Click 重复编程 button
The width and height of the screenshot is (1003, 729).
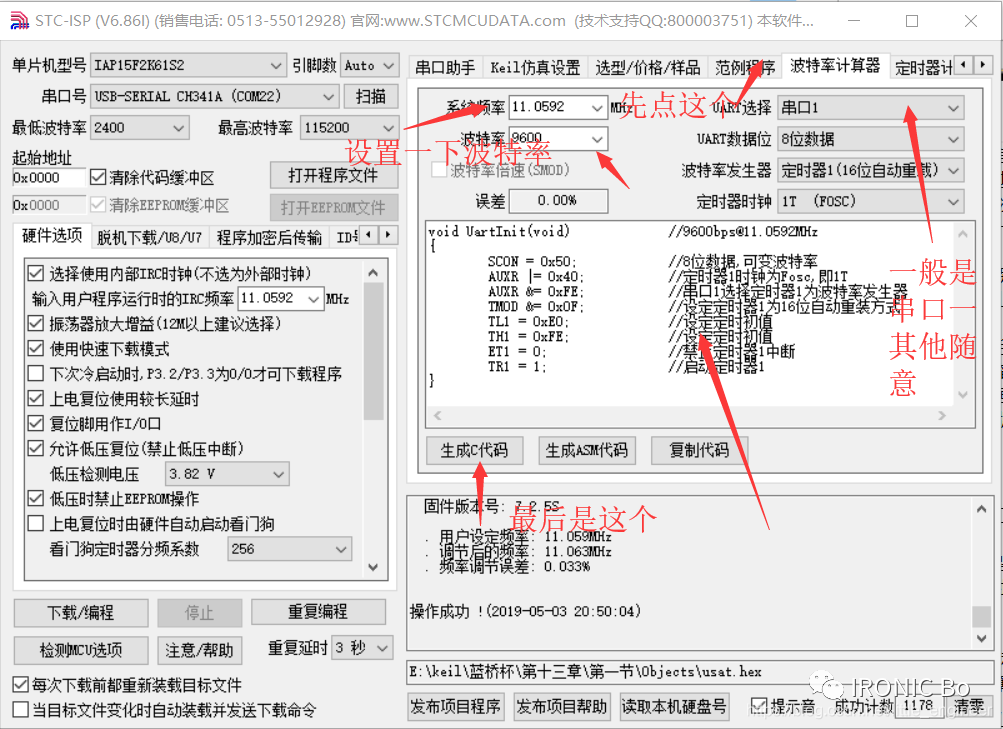[x=318, y=612]
